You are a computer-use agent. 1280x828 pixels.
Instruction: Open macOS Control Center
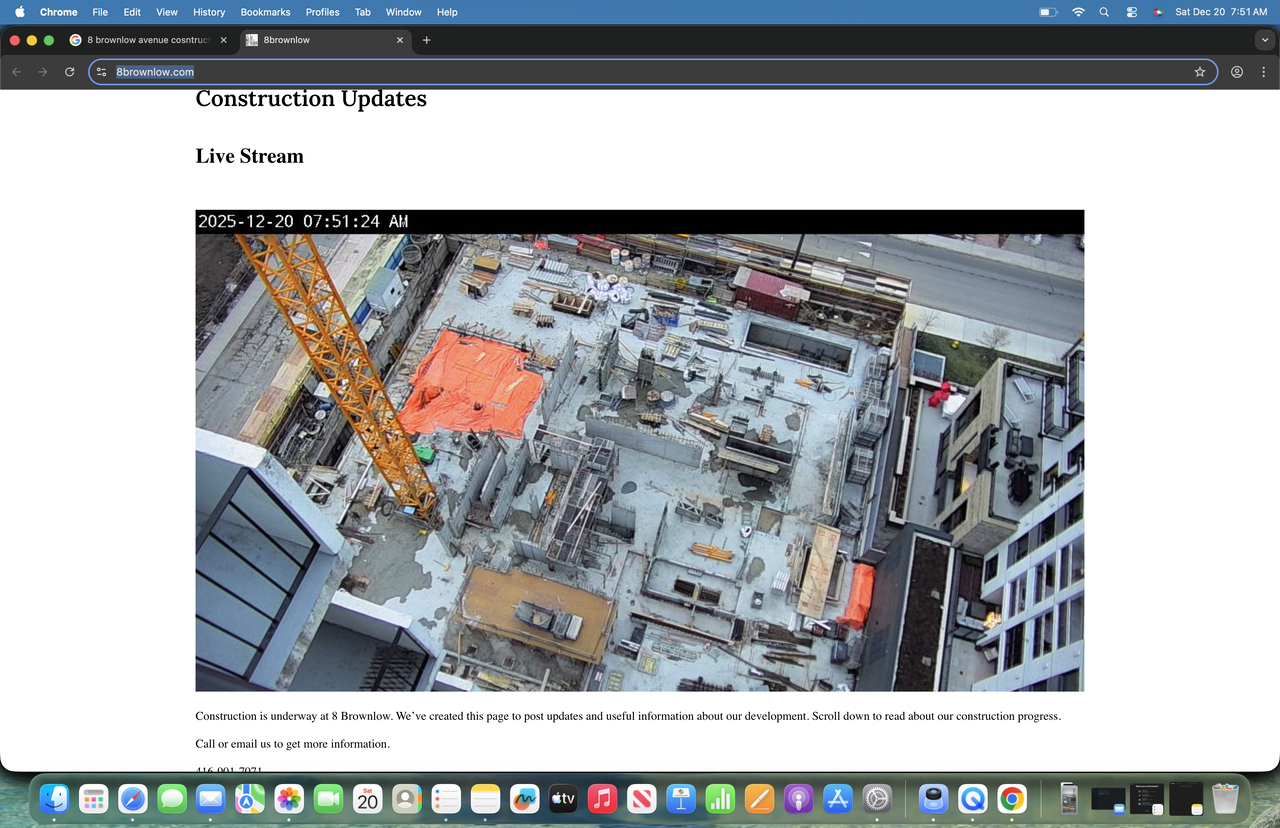pos(1131,12)
